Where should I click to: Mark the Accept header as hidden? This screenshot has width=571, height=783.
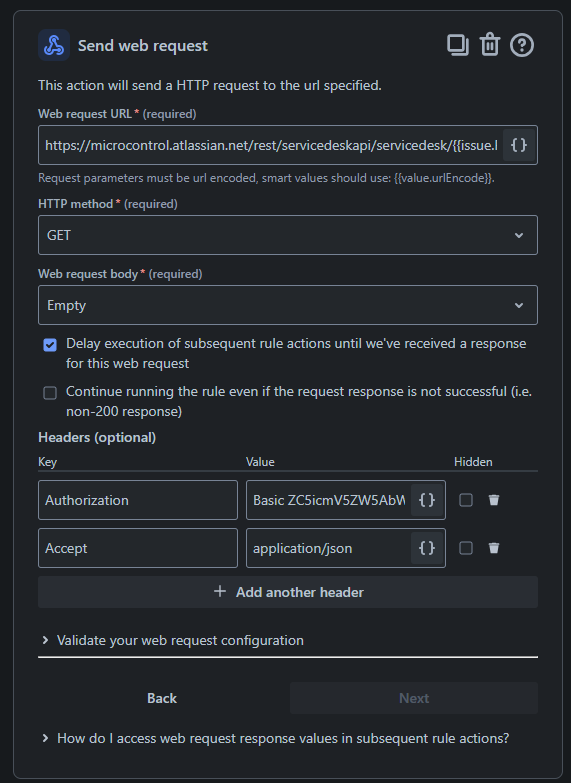466,548
